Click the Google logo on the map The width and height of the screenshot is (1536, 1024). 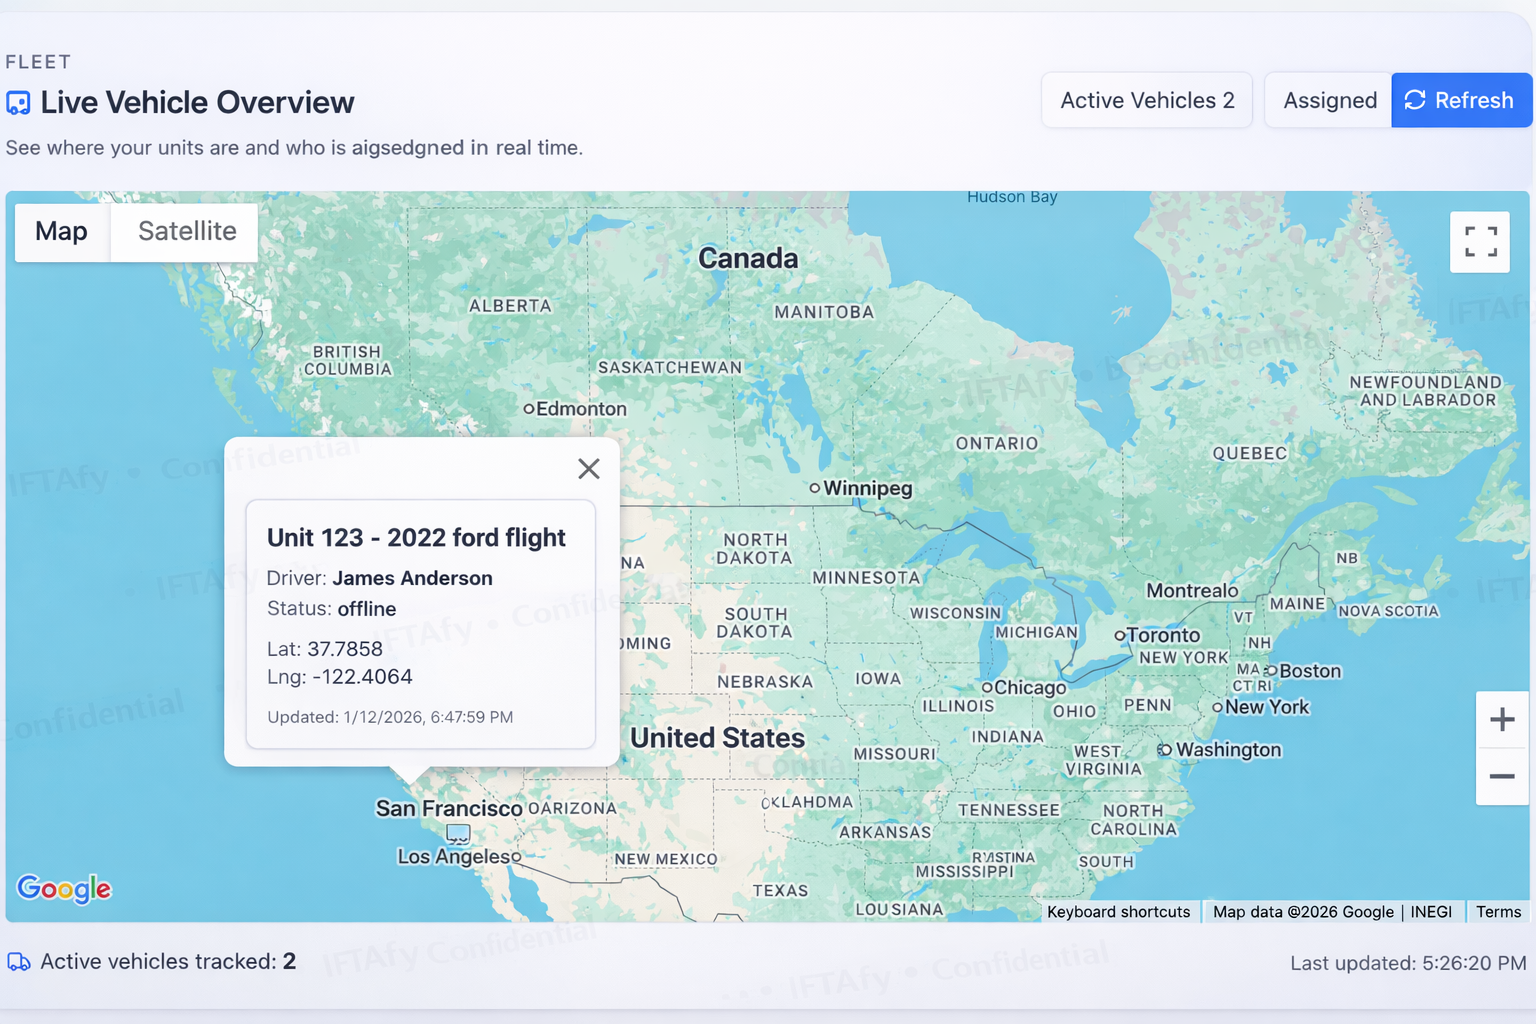64,889
